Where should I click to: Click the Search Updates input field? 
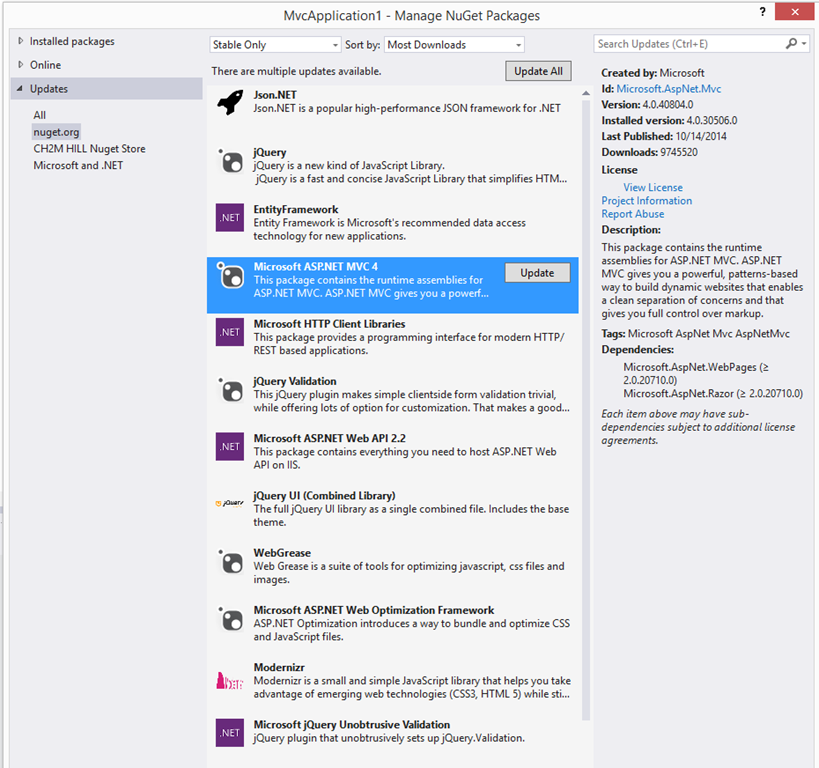pyautogui.click(x=689, y=44)
